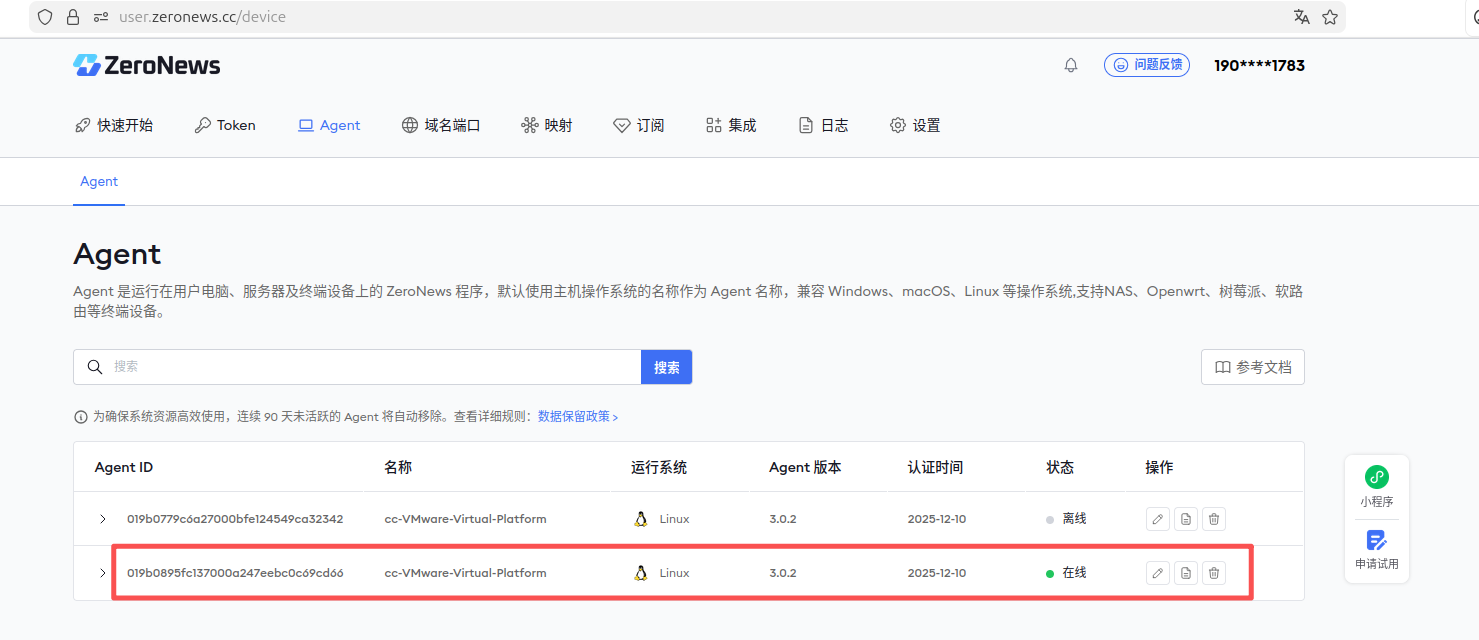Click the ZeroNews logo
This screenshot has height=640, width=1479.
147,66
